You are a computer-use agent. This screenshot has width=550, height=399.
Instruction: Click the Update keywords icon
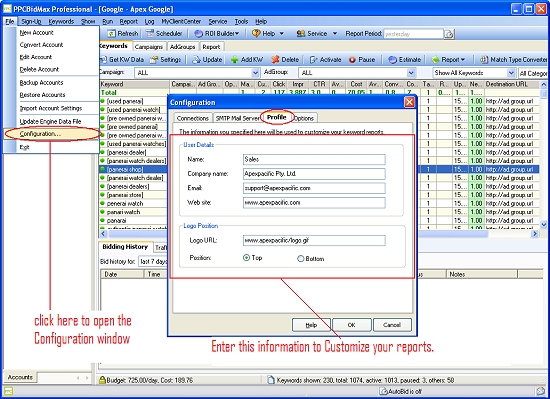click(x=196, y=60)
